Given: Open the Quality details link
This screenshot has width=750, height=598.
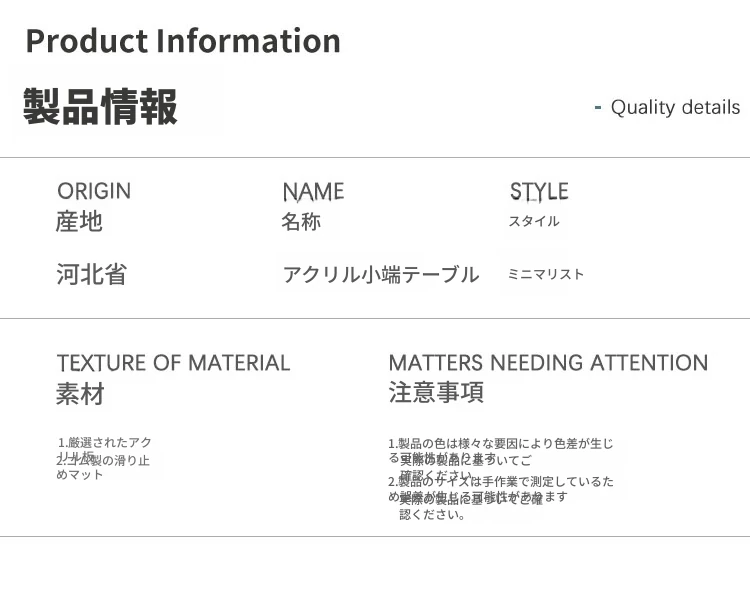Looking at the screenshot, I should (675, 107).
